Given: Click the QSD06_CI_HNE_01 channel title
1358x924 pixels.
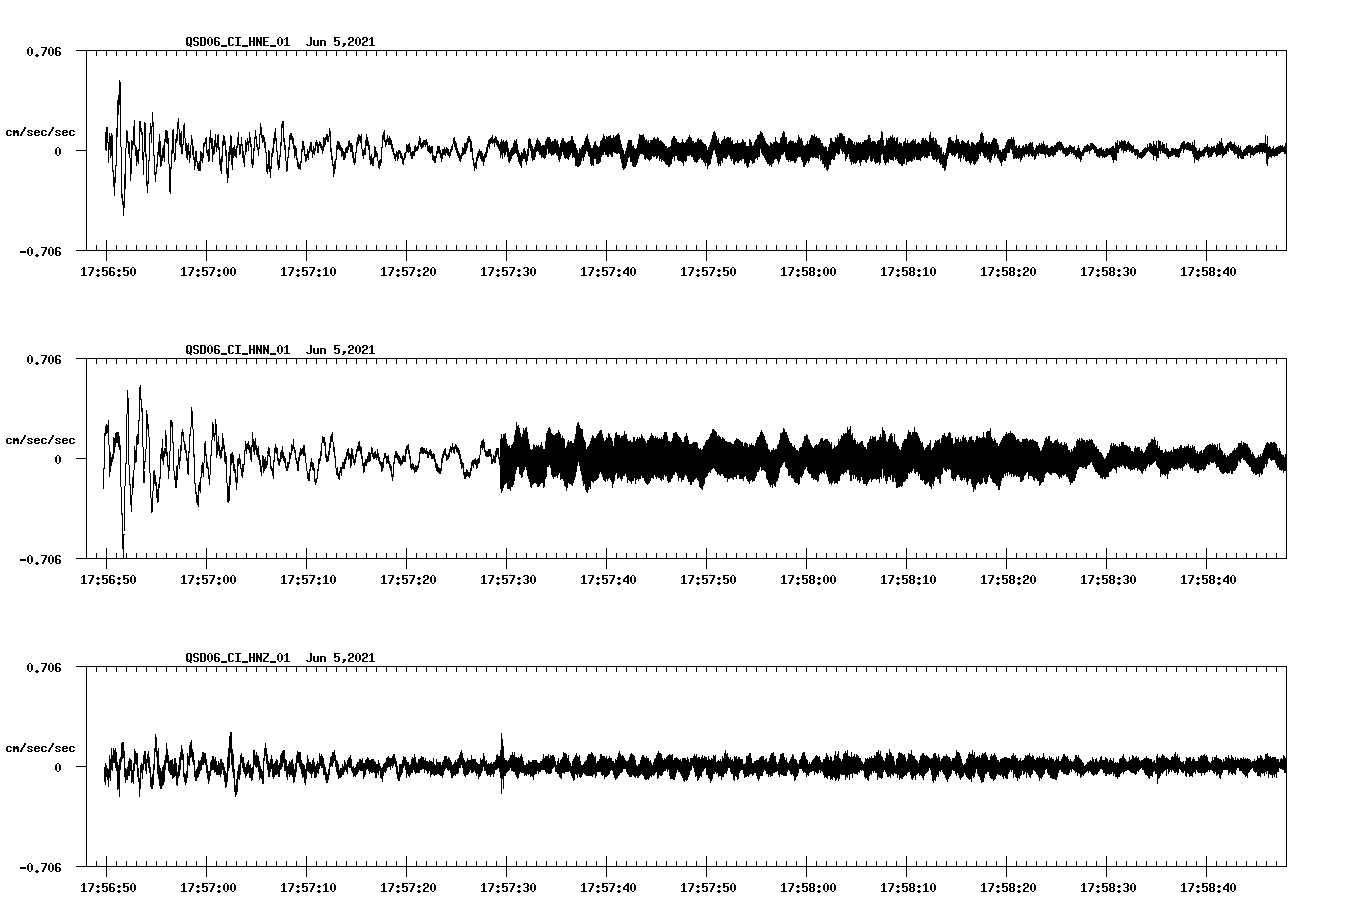Looking at the screenshot, I should [237, 42].
